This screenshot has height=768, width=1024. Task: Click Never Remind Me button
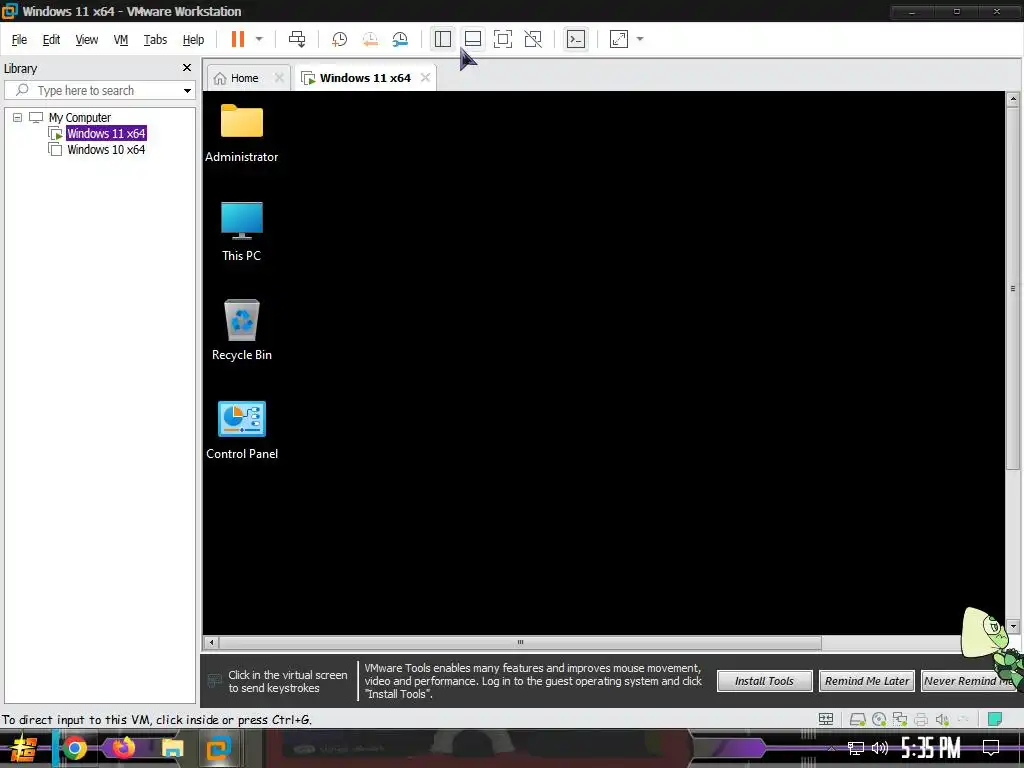pyautogui.click(x=968, y=681)
